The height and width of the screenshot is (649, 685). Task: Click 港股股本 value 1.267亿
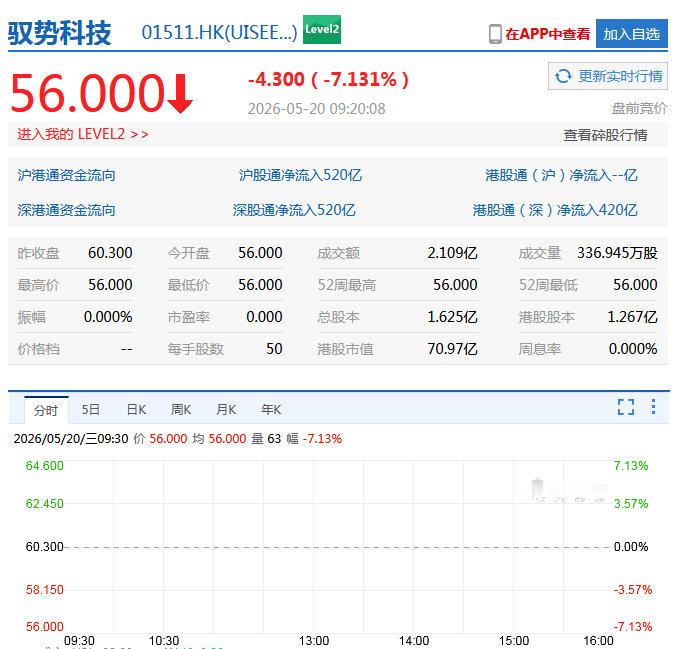point(632,317)
